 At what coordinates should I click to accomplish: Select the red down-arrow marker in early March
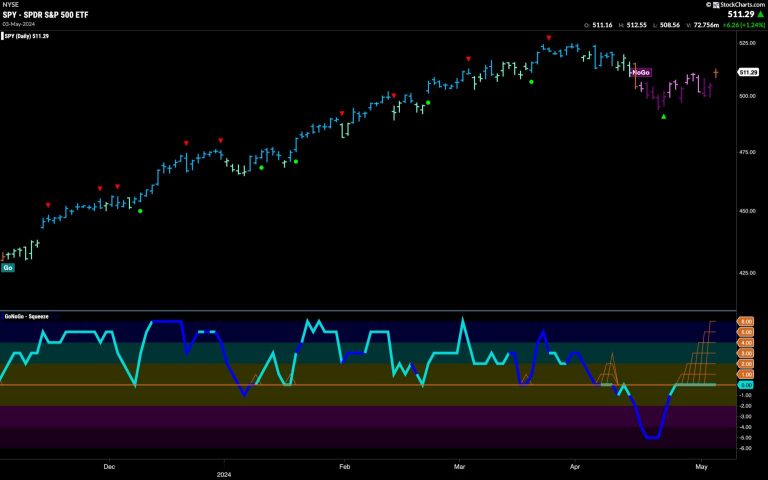(x=468, y=59)
